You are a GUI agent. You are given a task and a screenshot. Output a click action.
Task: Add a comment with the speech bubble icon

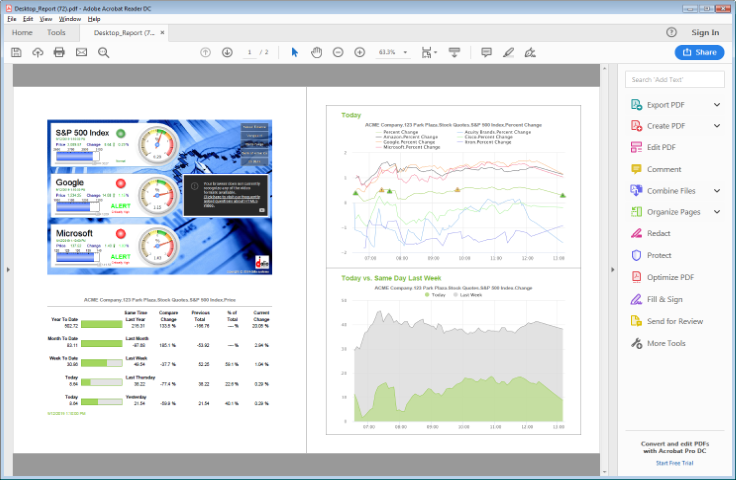tap(486, 52)
